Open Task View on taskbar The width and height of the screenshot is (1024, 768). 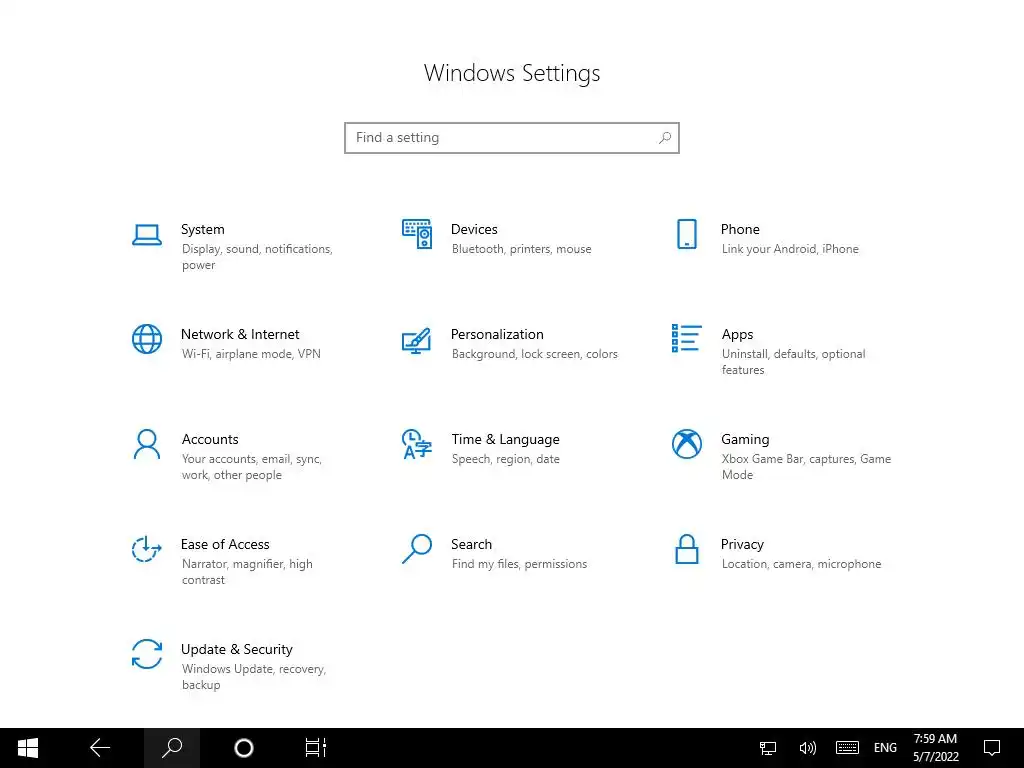point(315,748)
